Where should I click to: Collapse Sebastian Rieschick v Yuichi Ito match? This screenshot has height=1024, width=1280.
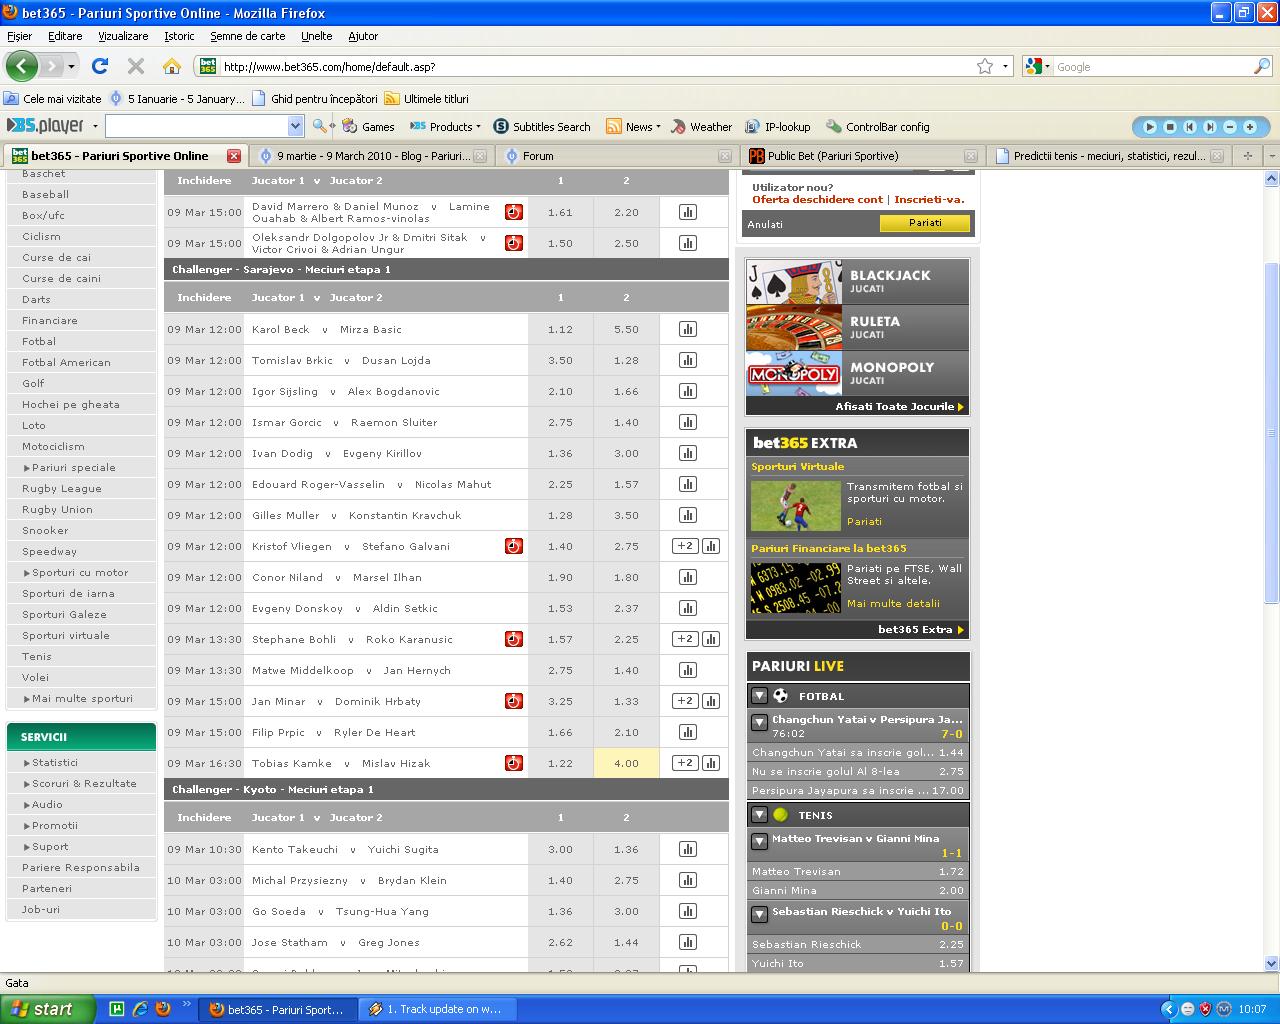(759, 913)
